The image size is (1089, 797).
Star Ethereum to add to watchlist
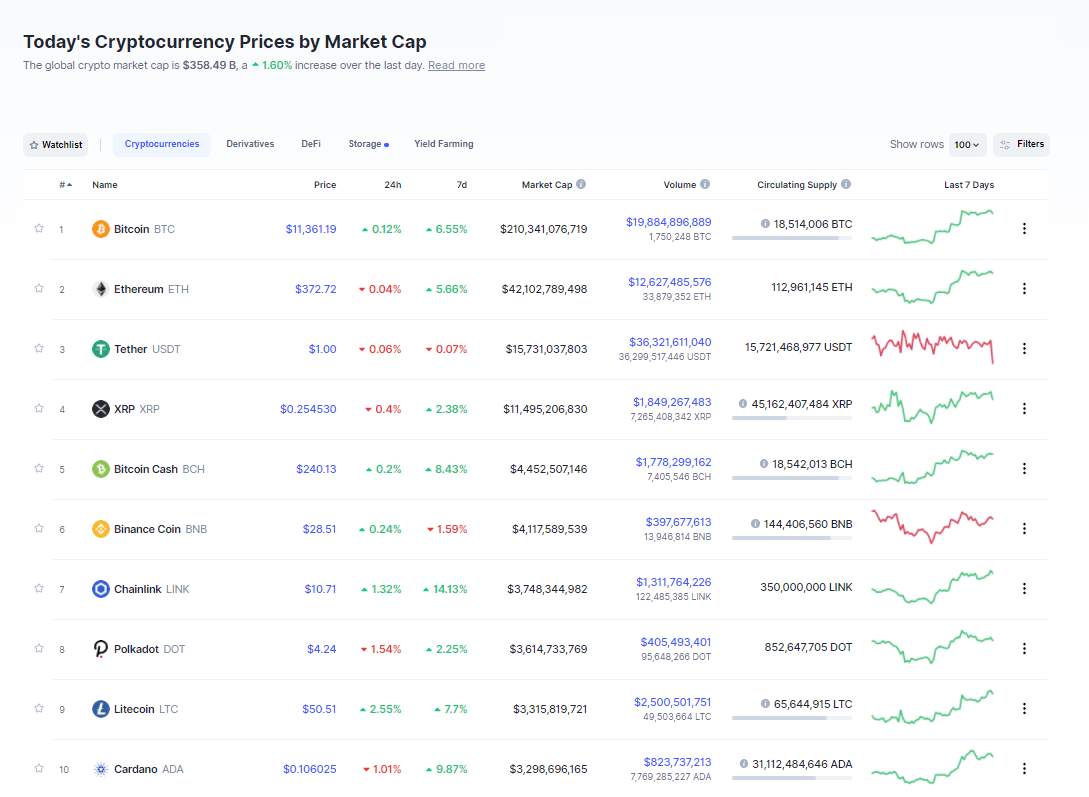tap(39, 288)
